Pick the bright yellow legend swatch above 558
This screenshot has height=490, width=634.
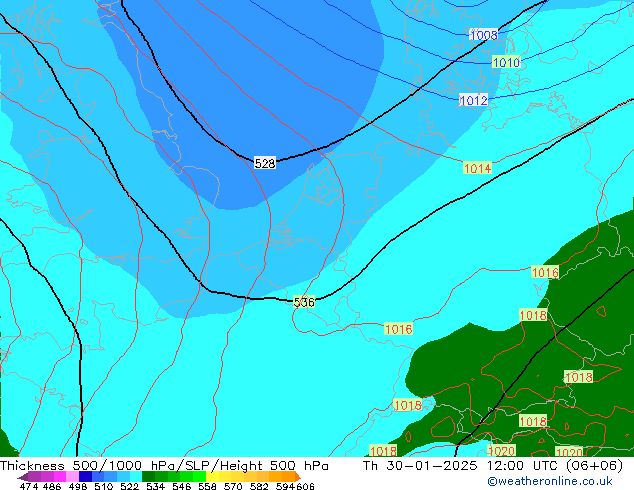click(x=212, y=476)
